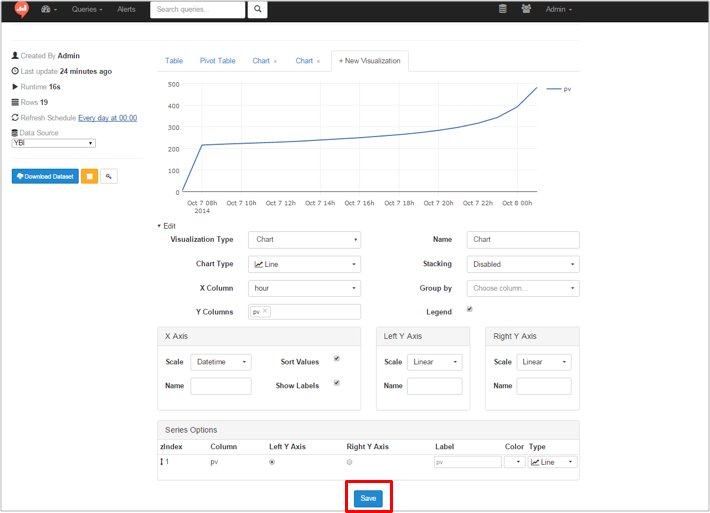This screenshot has height=513, width=710.
Task: Click the orange archive square button
Action: (x=90, y=176)
